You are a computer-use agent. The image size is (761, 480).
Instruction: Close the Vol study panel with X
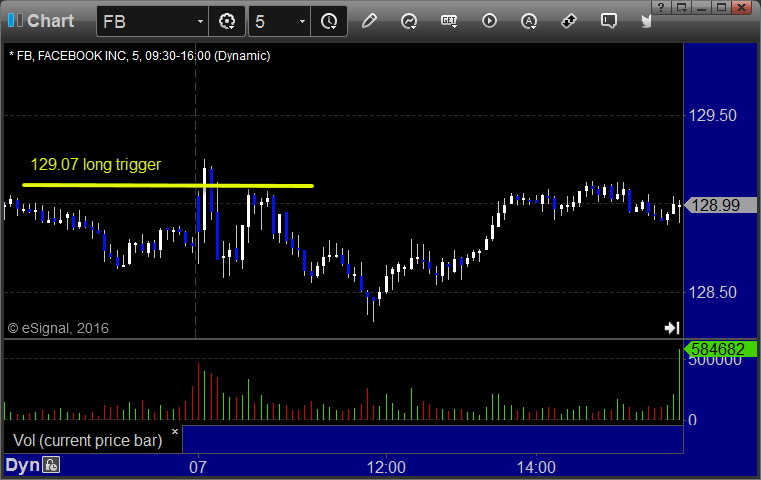click(x=175, y=431)
